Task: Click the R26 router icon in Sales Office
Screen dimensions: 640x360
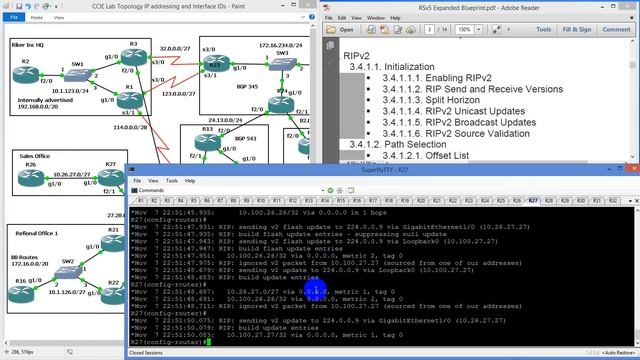Action: (x=31, y=177)
